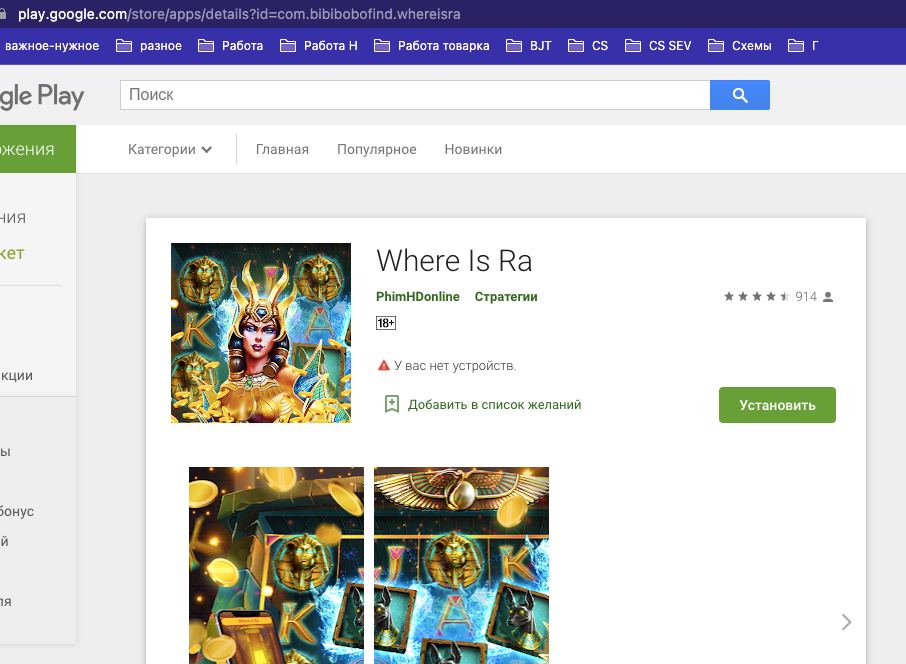Click the 18+ age rating badge

click(386, 323)
